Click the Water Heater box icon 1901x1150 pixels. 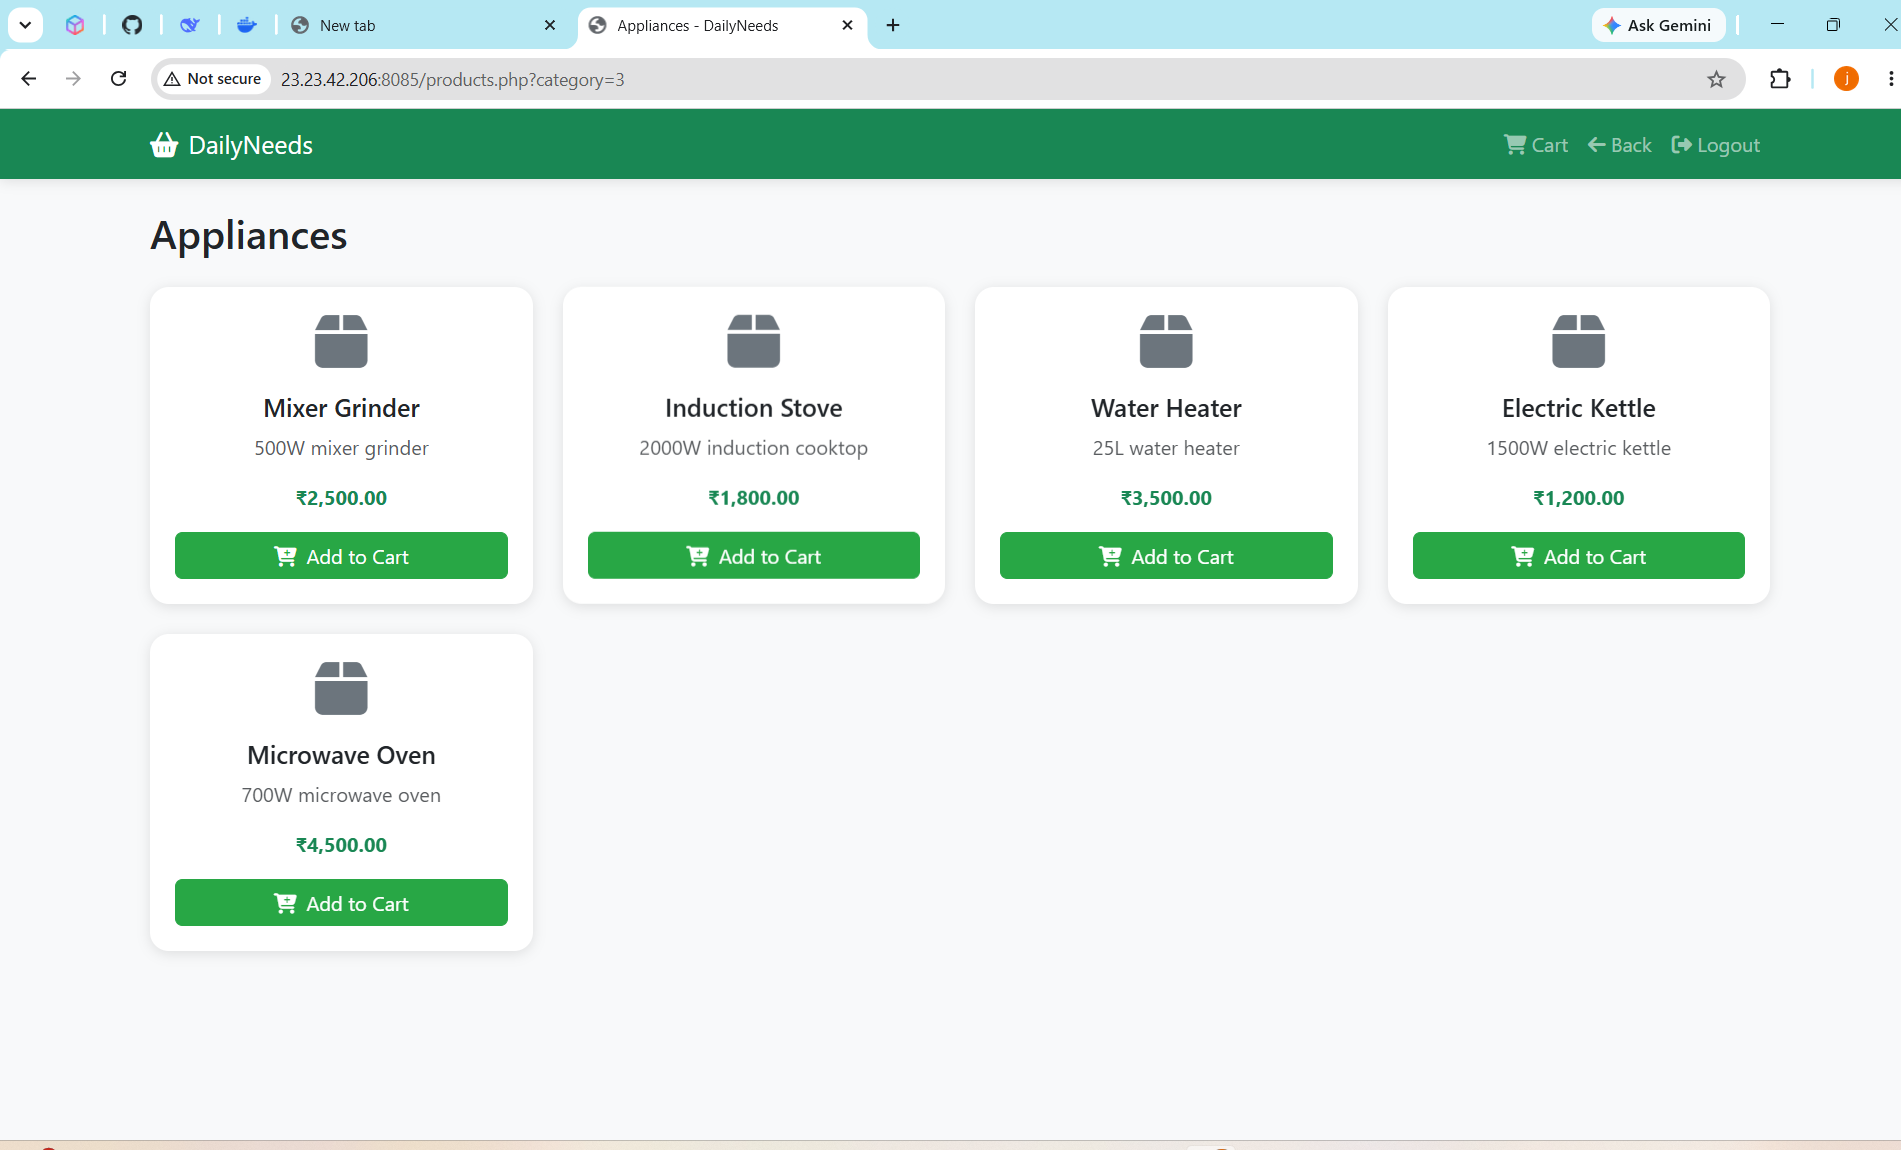pyautogui.click(x=1166, y=341)
